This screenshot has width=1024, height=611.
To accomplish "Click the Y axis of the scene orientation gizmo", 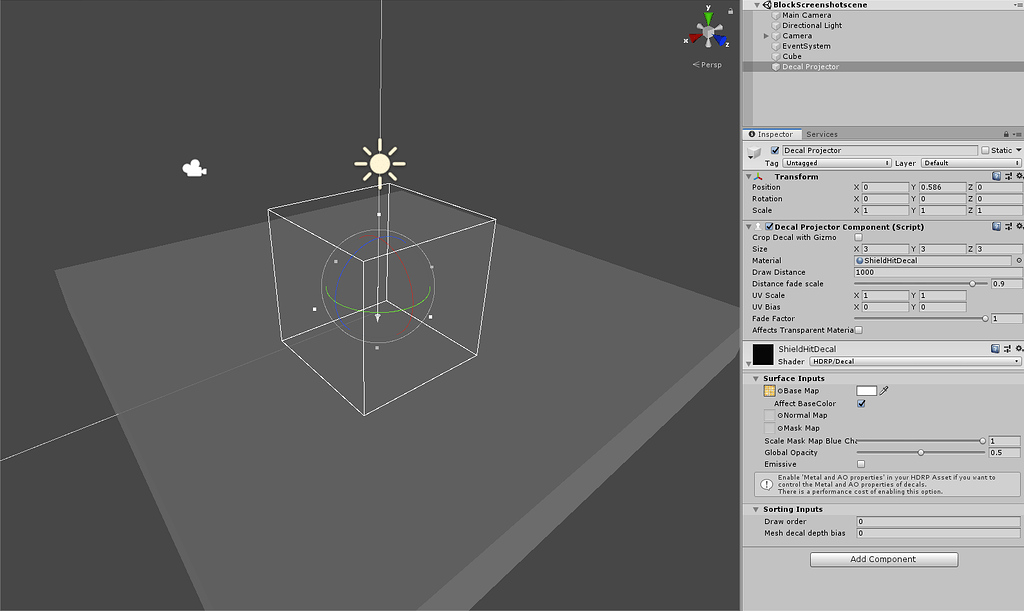I will point(709,16).
